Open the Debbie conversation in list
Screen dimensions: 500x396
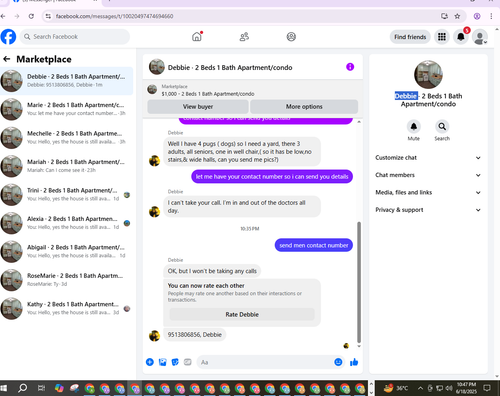coord(66,81)
